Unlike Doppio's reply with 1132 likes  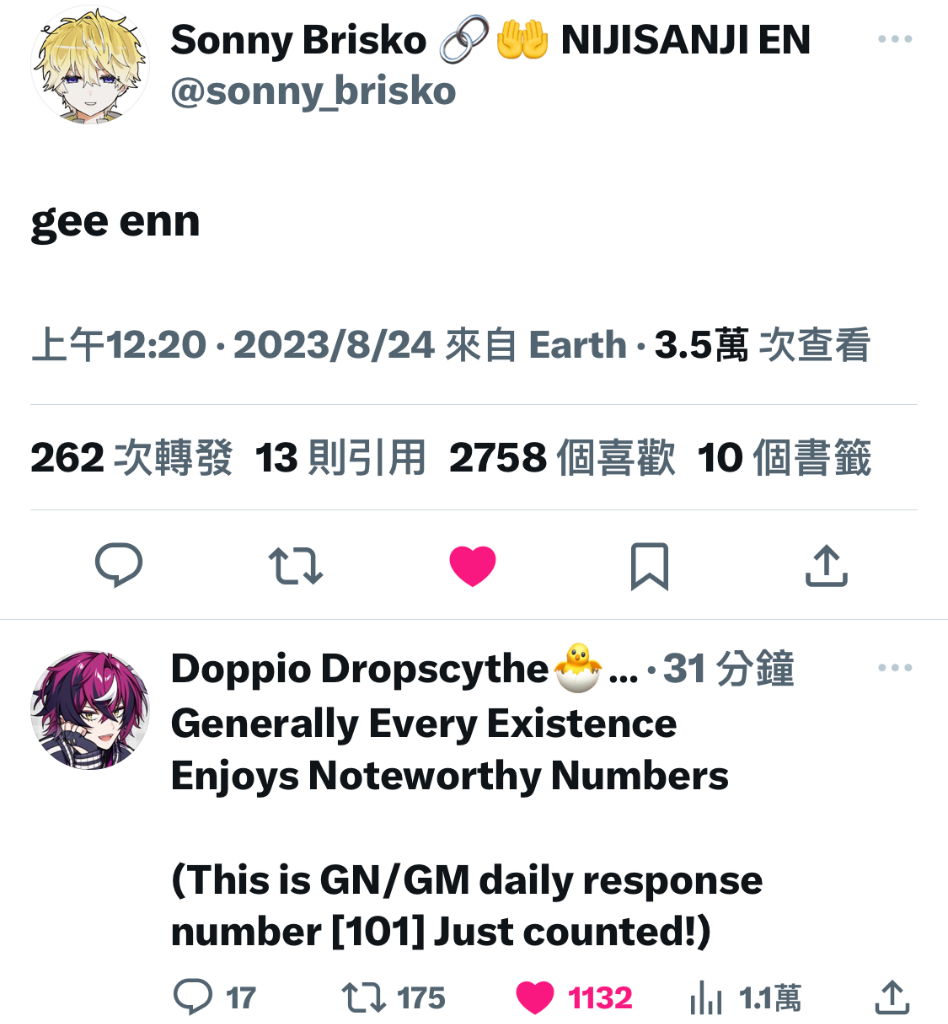coord(574,997)
